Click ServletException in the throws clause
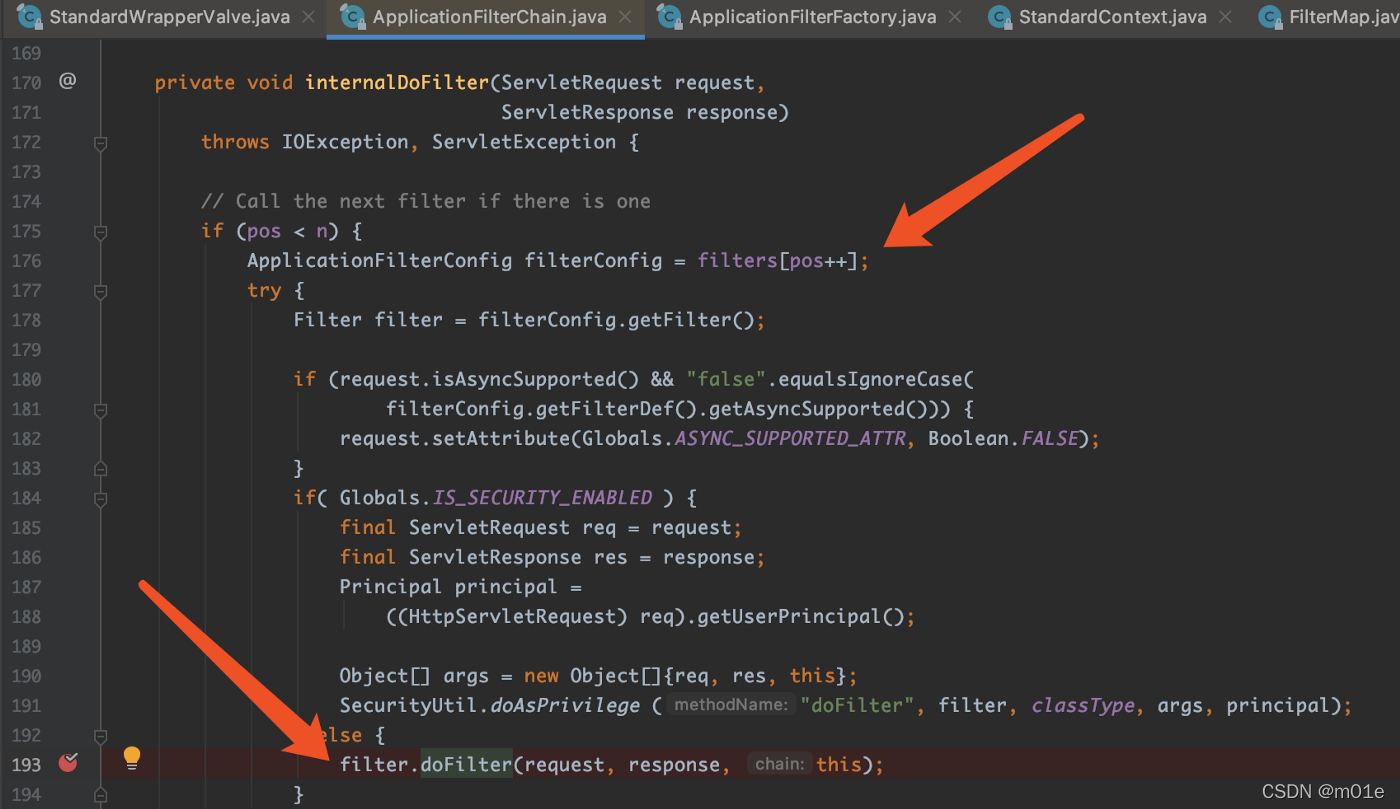This screenshot has height=809, width=1400. click(524, 142)
